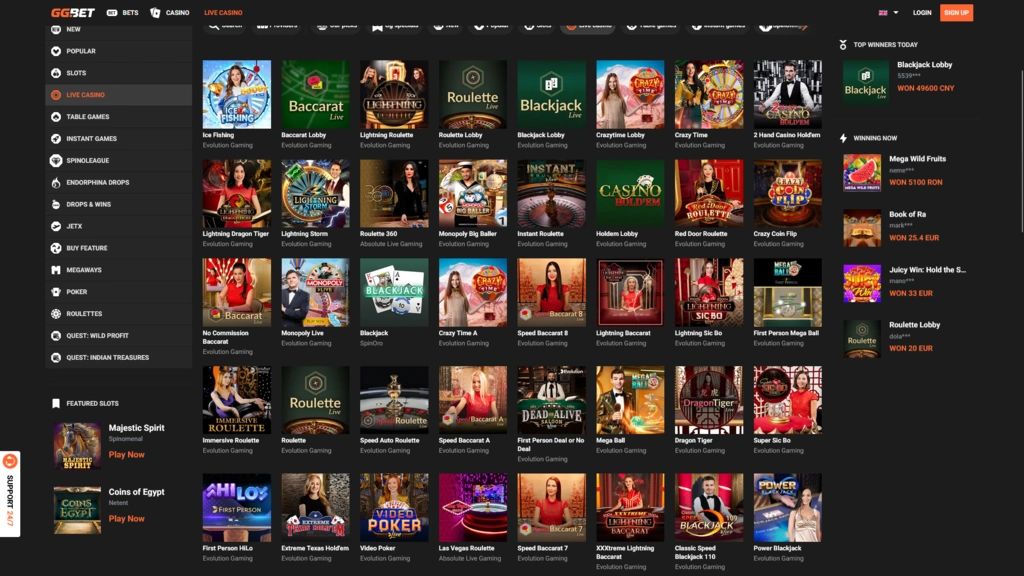The image size is (1024, 576).
Task: Select the New category sidebar icon
Action: pos(56,29)
